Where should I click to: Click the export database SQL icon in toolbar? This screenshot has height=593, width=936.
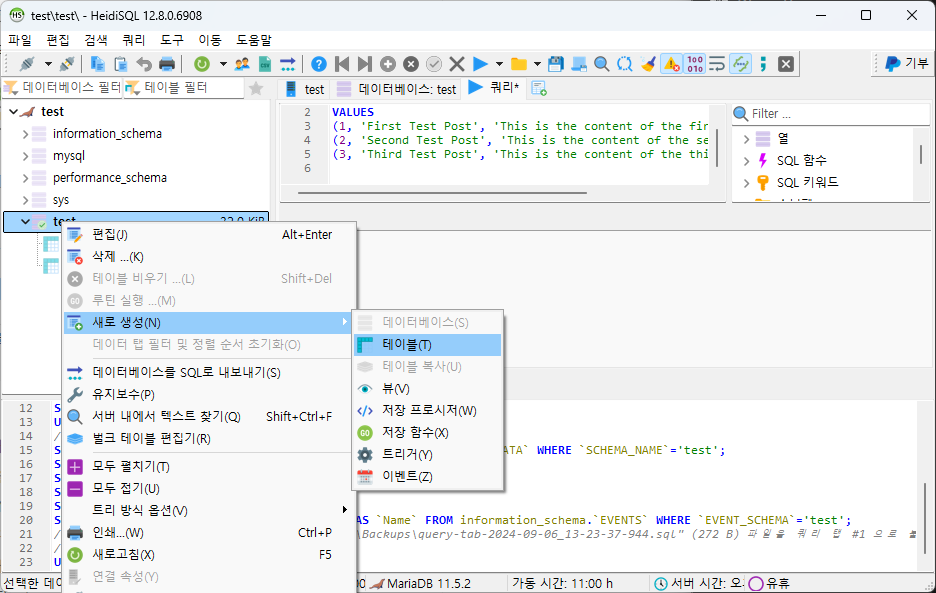pos(288,64)
